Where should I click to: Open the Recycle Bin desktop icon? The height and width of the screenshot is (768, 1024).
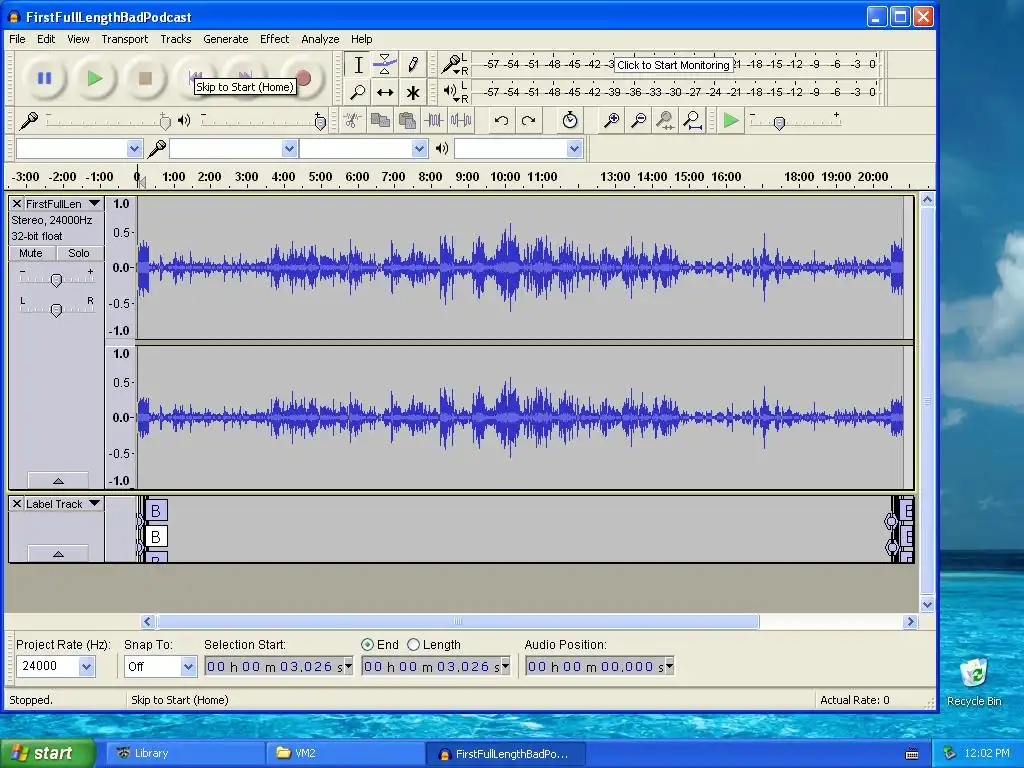974,682
